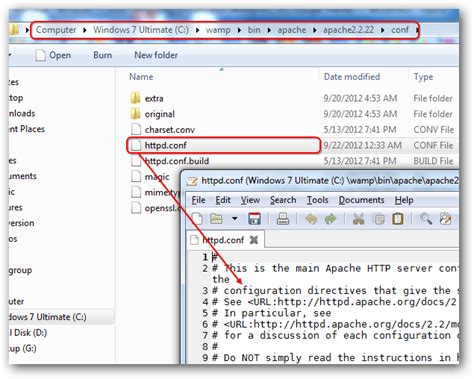Image resolution: width=474 pixels, height=379 pixels.
Task: Click Open button in Explorer toolbar
Action: click(x=53, y=55)
